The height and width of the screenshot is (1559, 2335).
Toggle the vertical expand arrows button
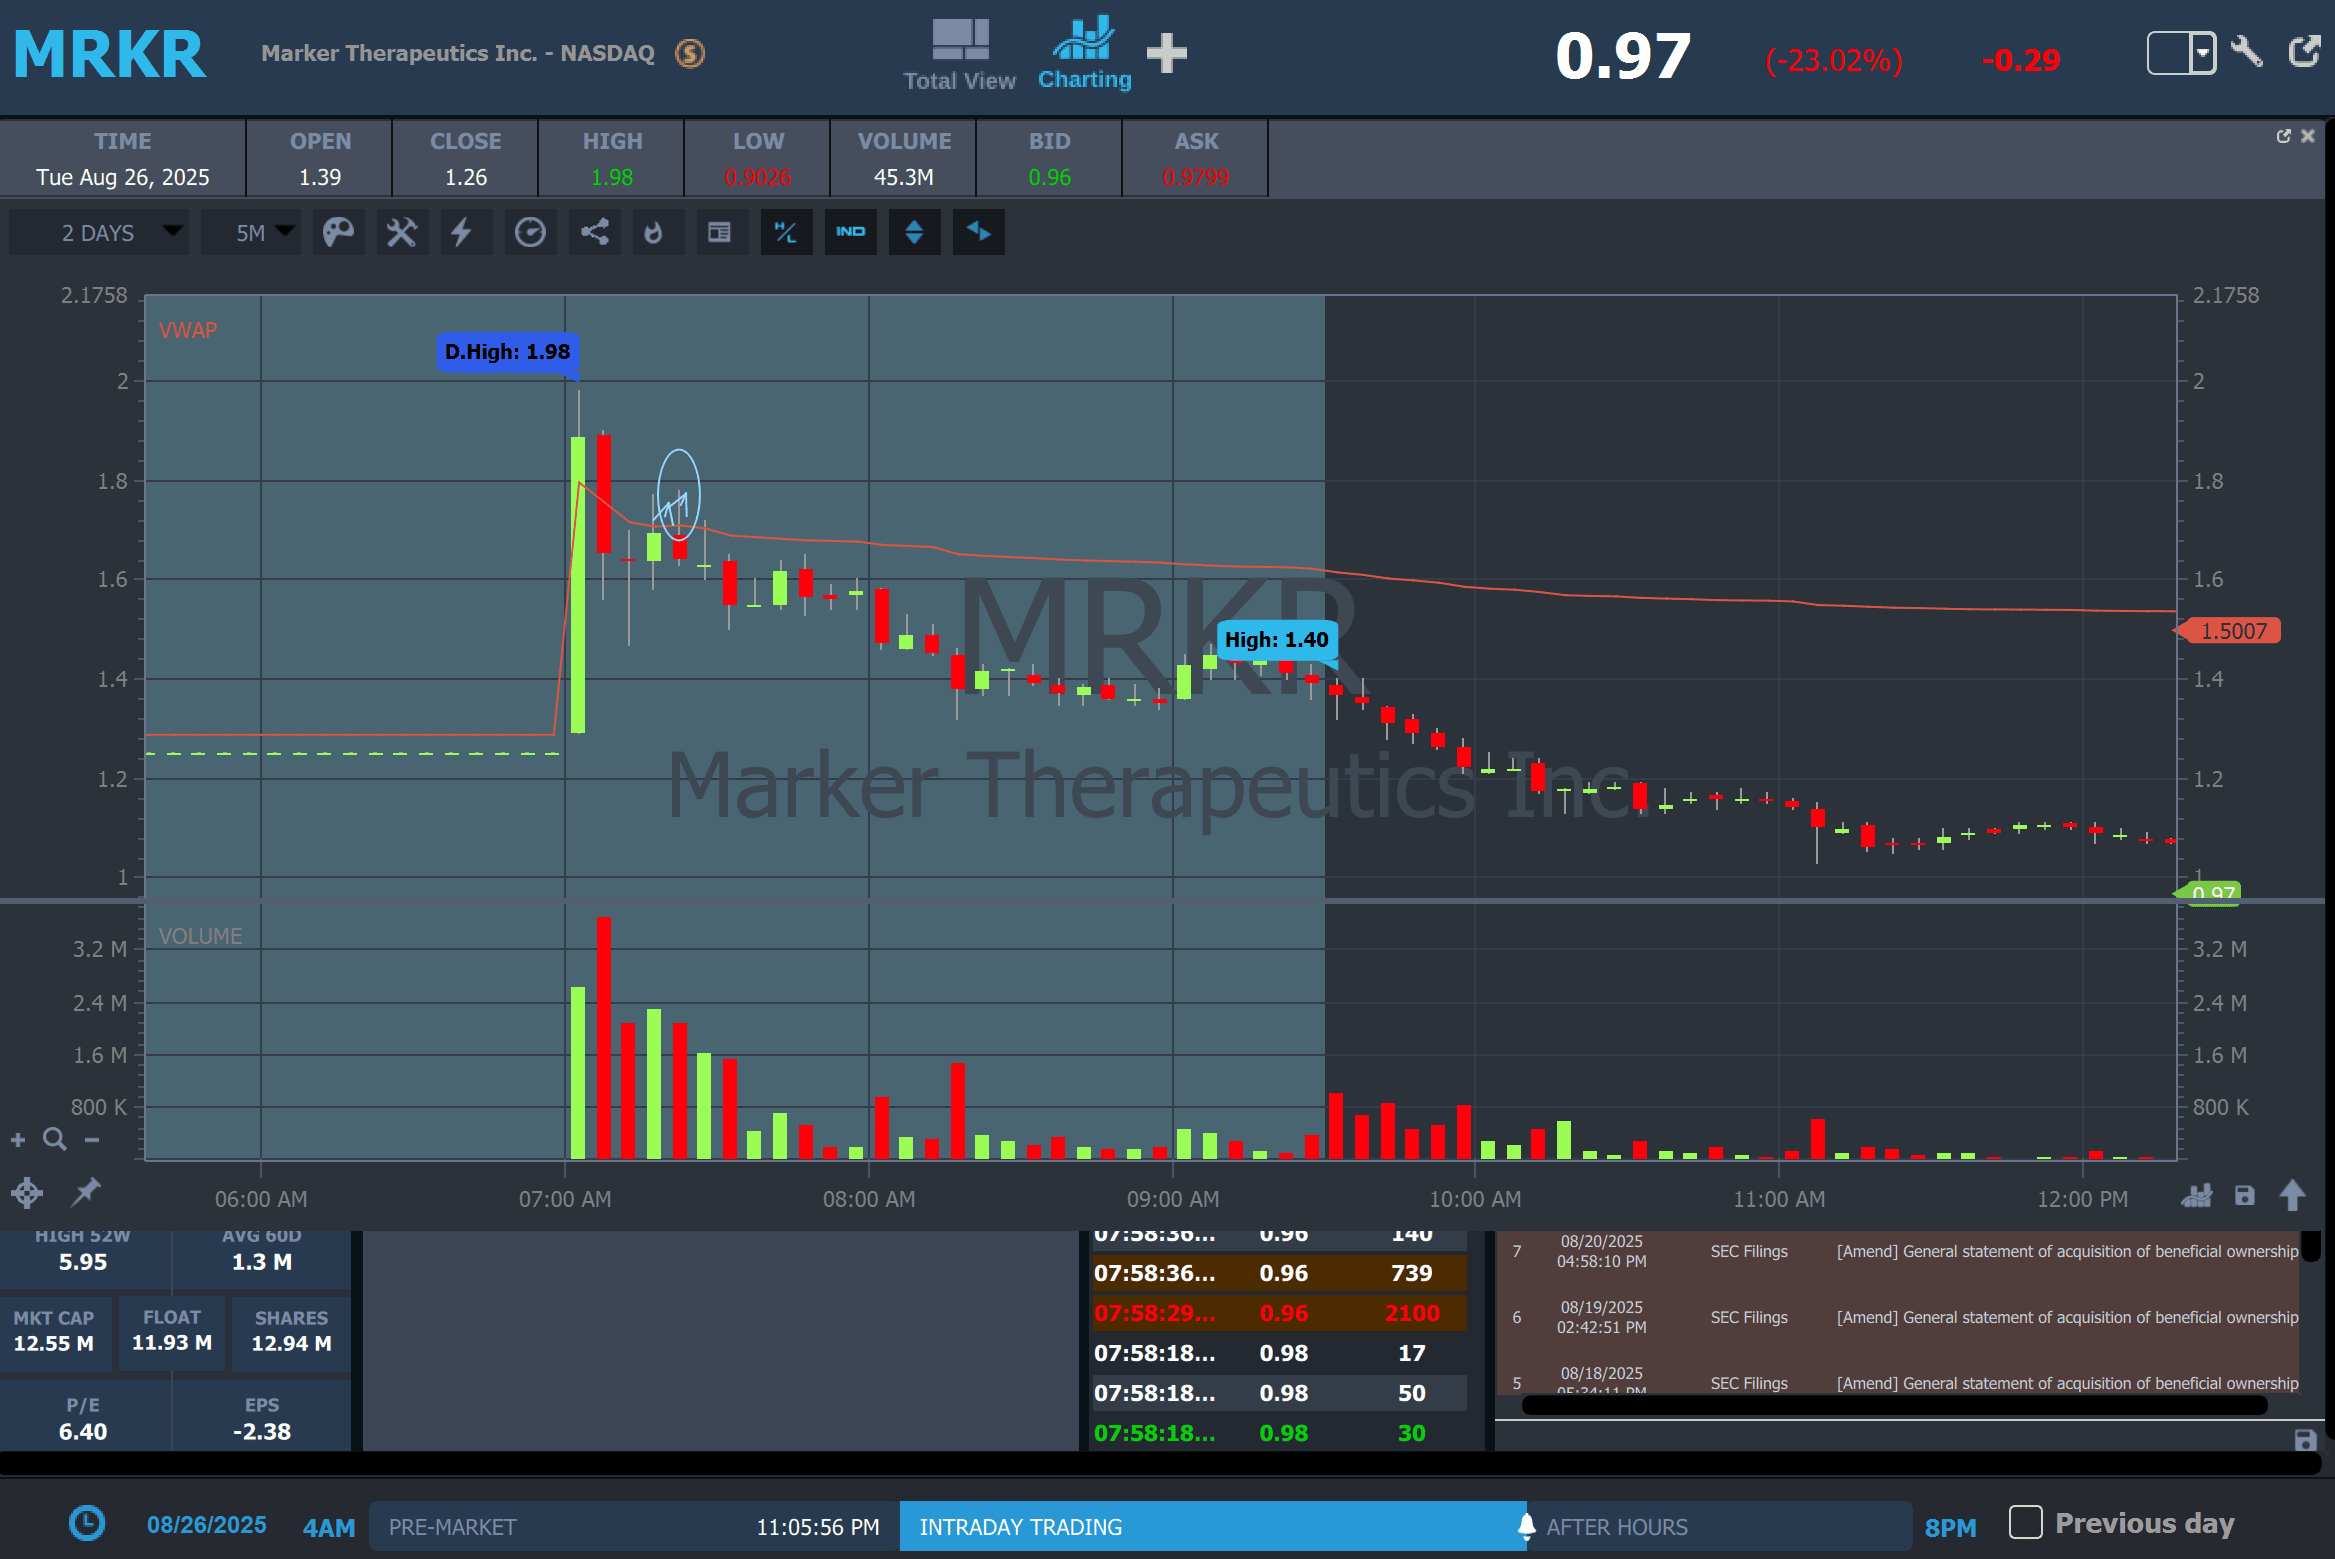[914, 233]
